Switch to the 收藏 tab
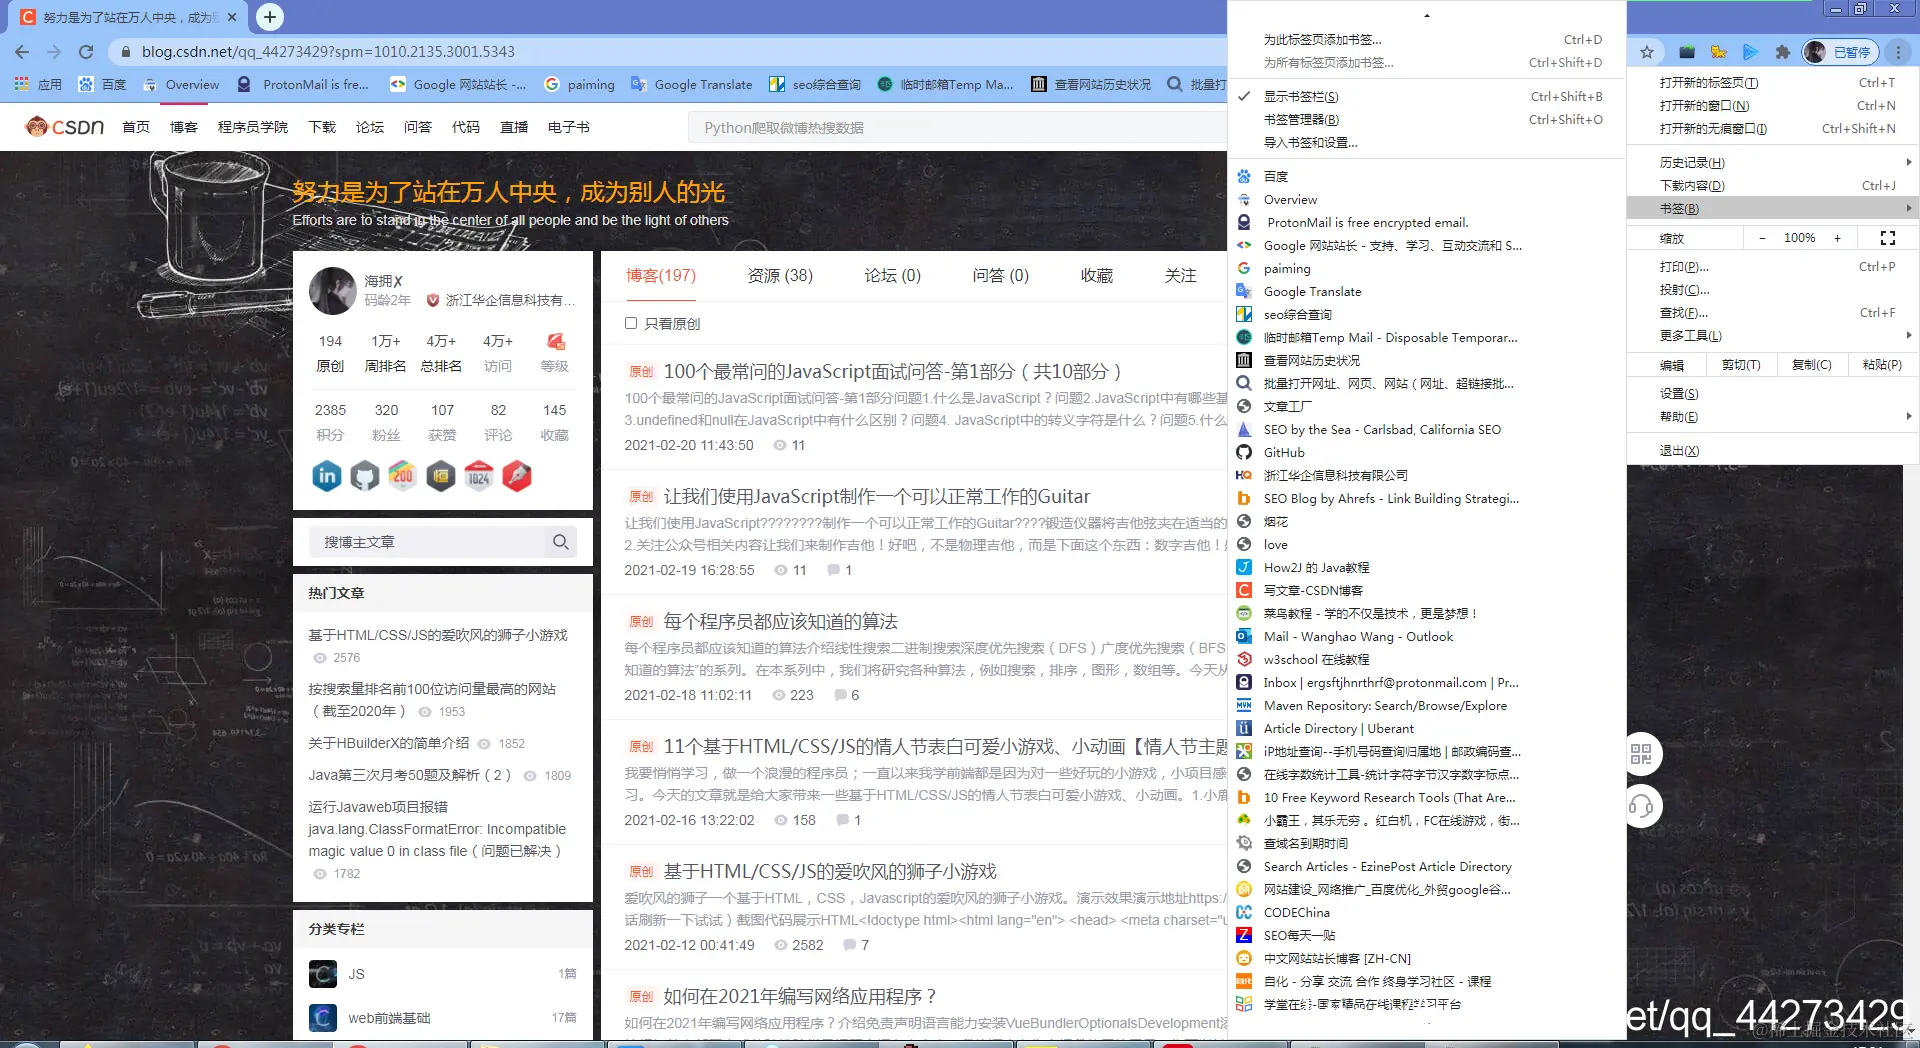The image size is (1920, 1048). click(1097, 276)
